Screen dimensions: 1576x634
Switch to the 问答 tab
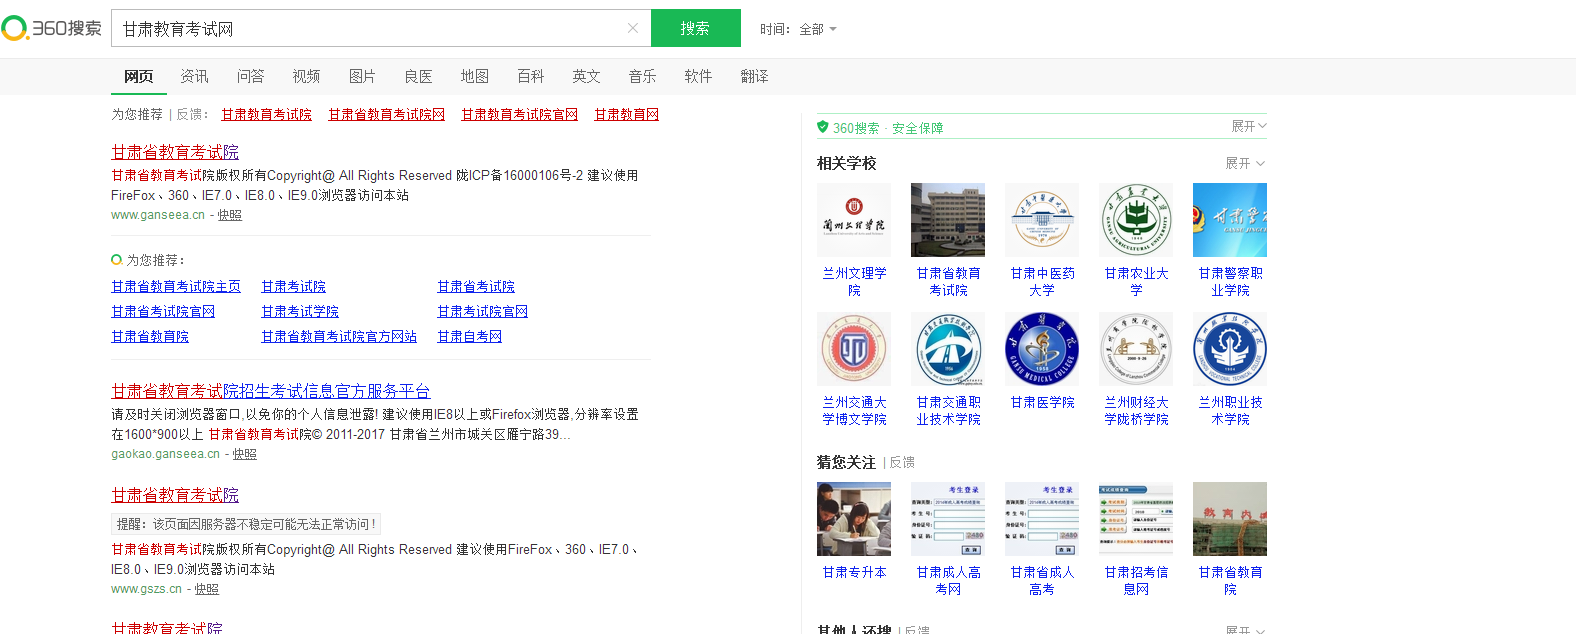[250, 76]
